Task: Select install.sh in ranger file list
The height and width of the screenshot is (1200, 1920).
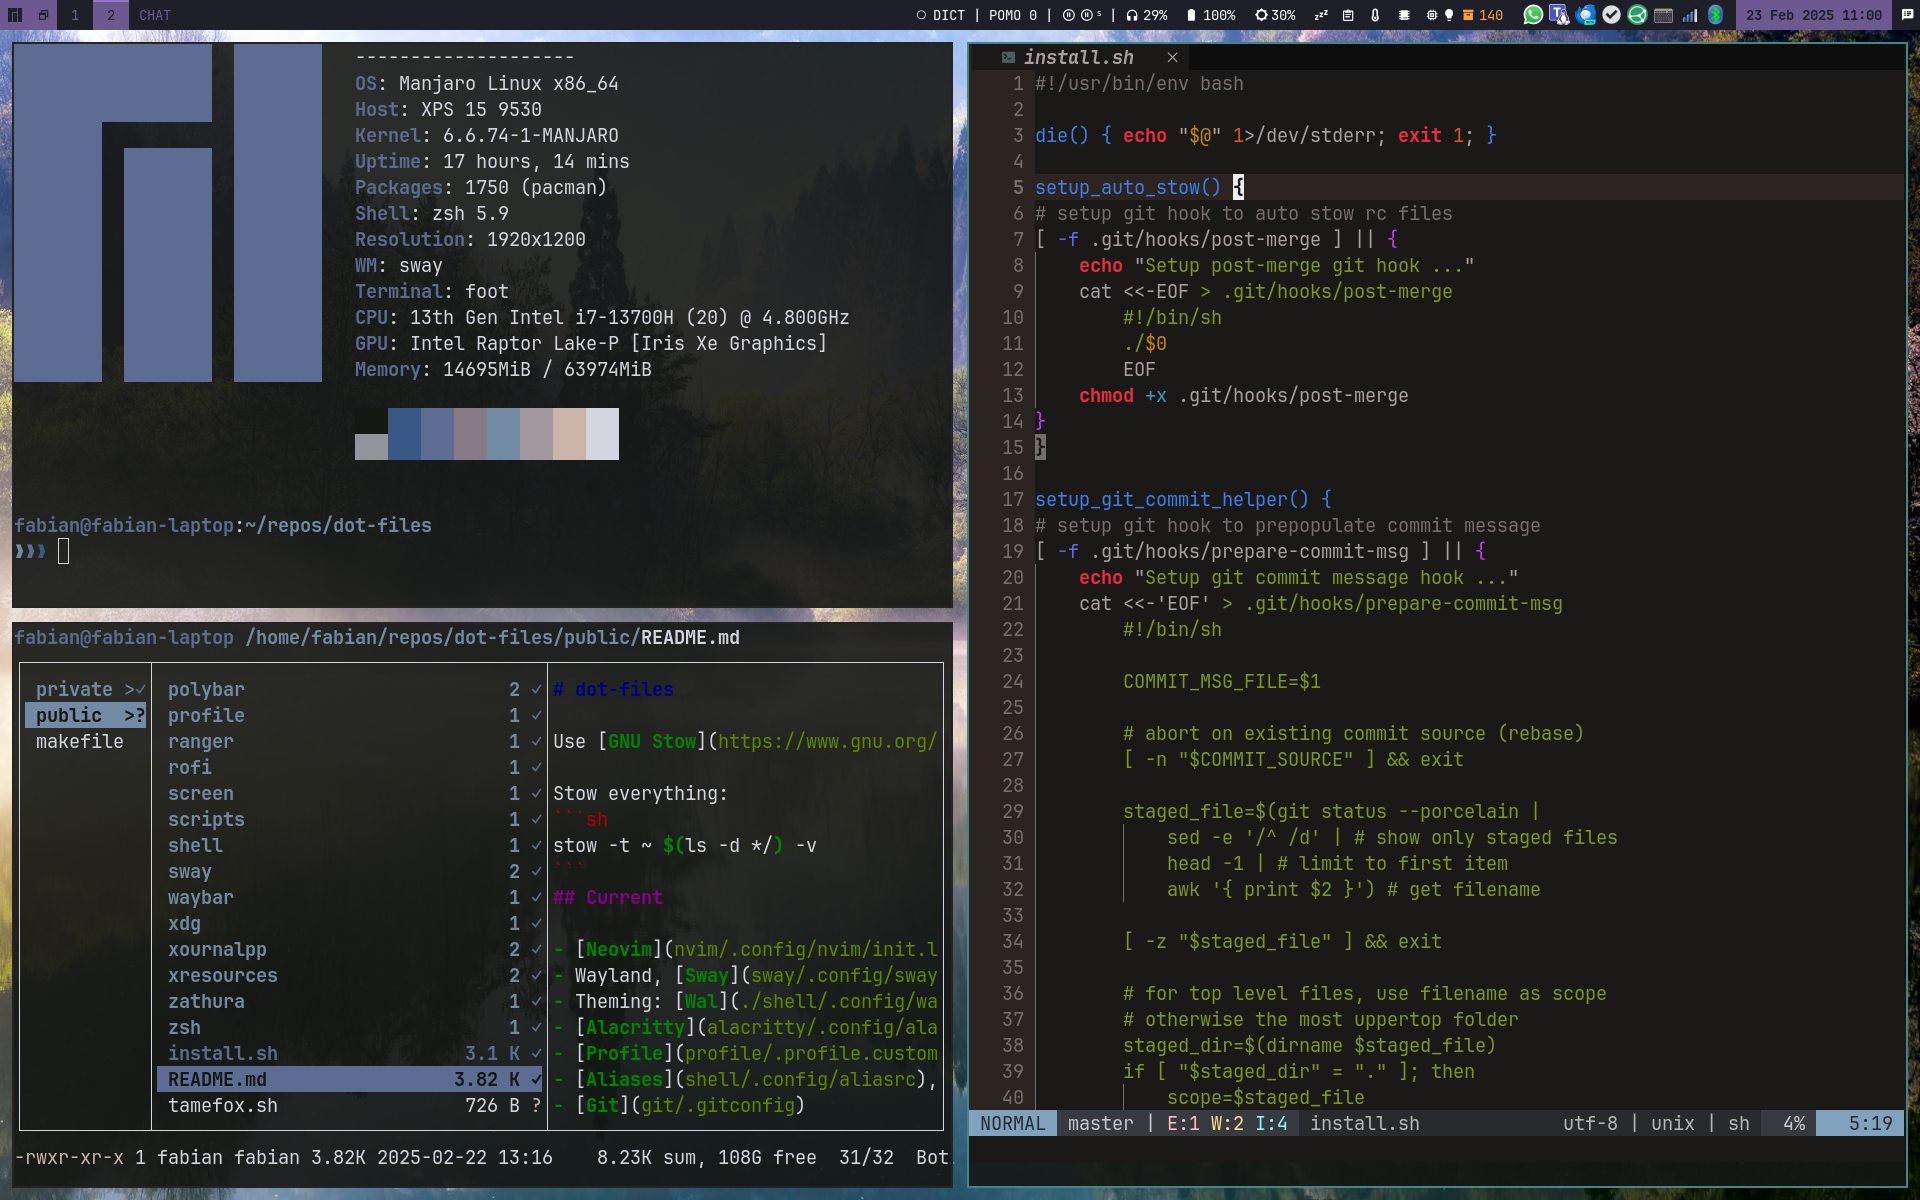Action: pos(350,1053)
